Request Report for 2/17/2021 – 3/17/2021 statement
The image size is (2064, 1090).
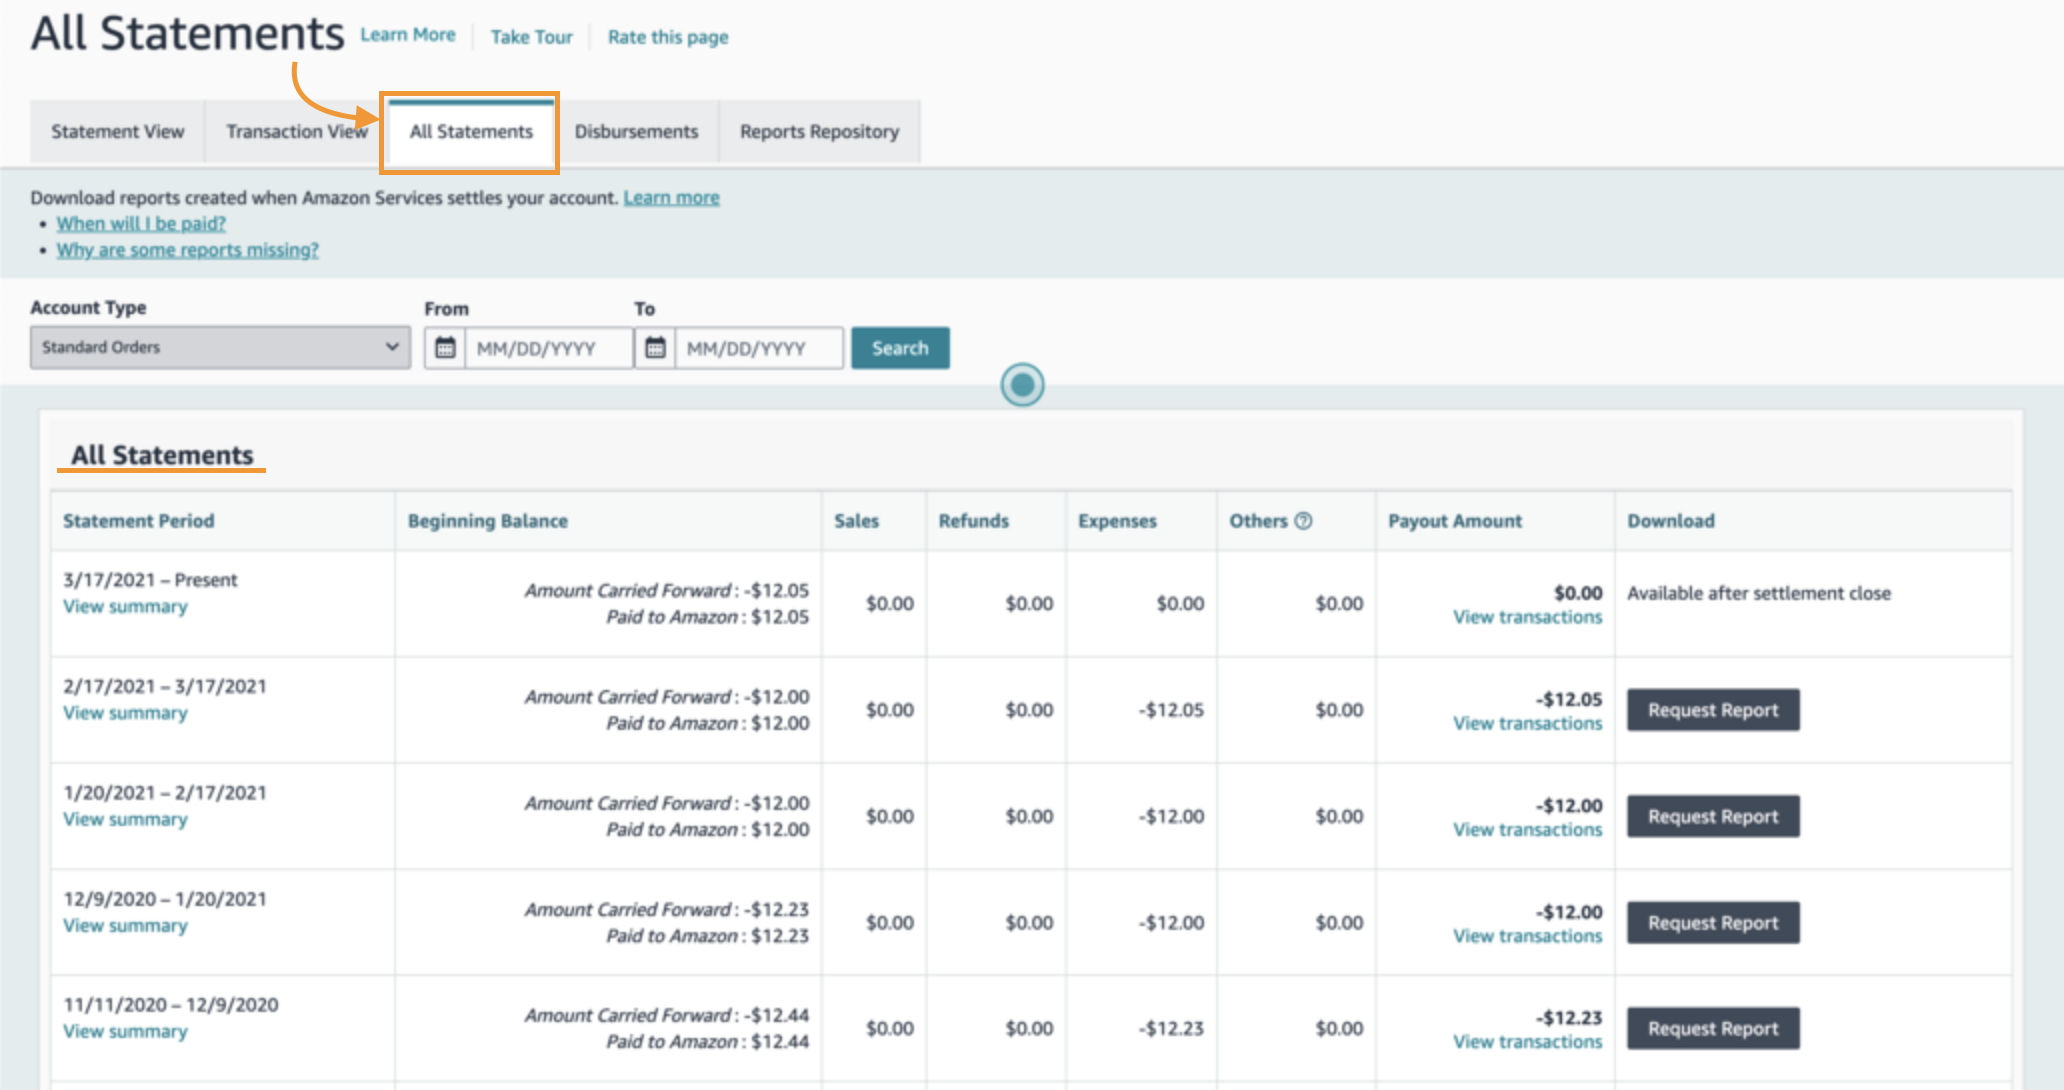[1712, 710]
